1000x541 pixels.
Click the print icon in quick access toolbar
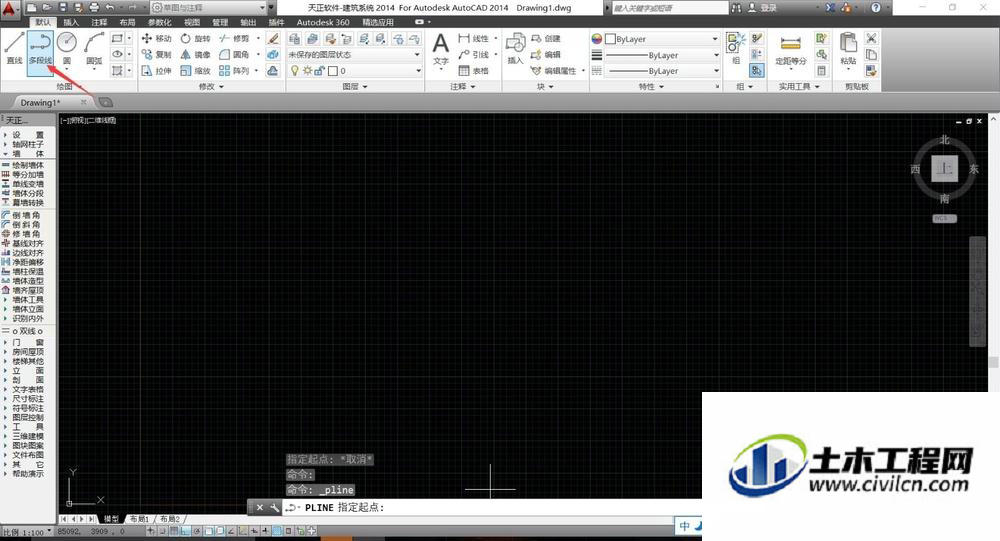coord(94,8)
